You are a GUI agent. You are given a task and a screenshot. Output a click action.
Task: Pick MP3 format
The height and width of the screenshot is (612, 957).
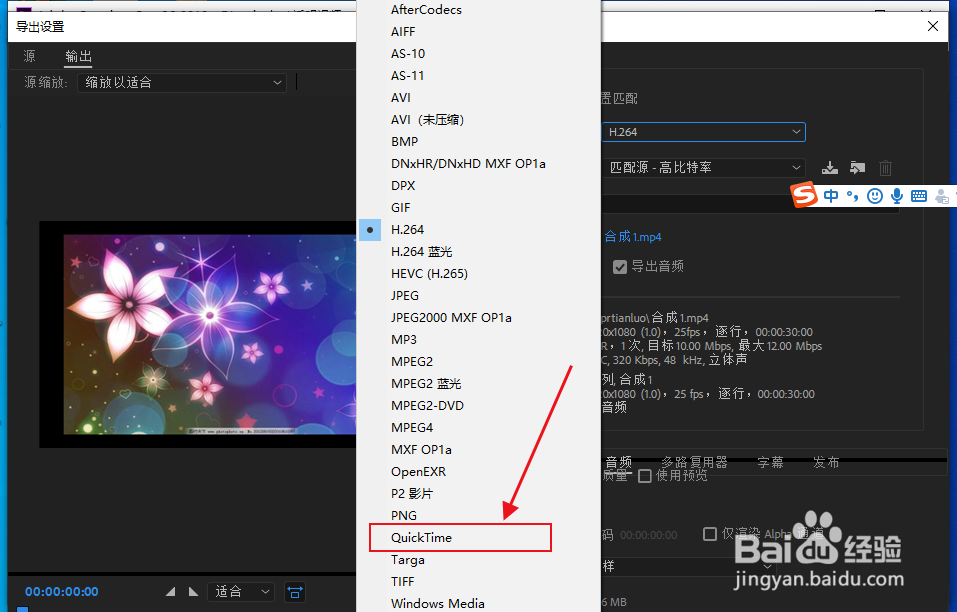[403, 339]
